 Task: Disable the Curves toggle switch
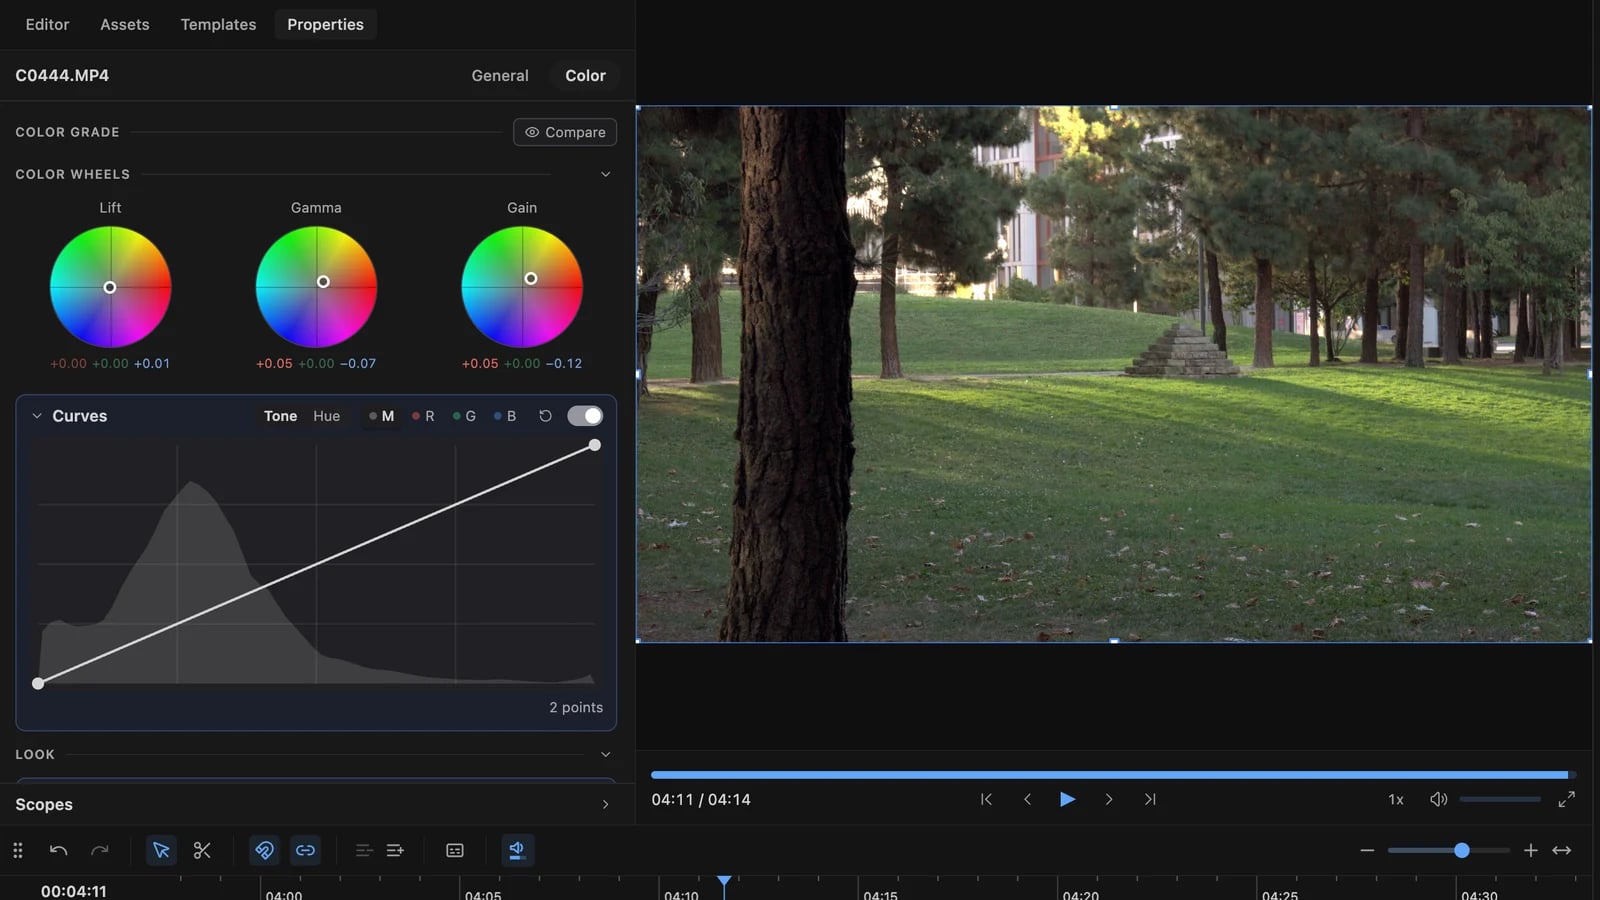[585, 416]
